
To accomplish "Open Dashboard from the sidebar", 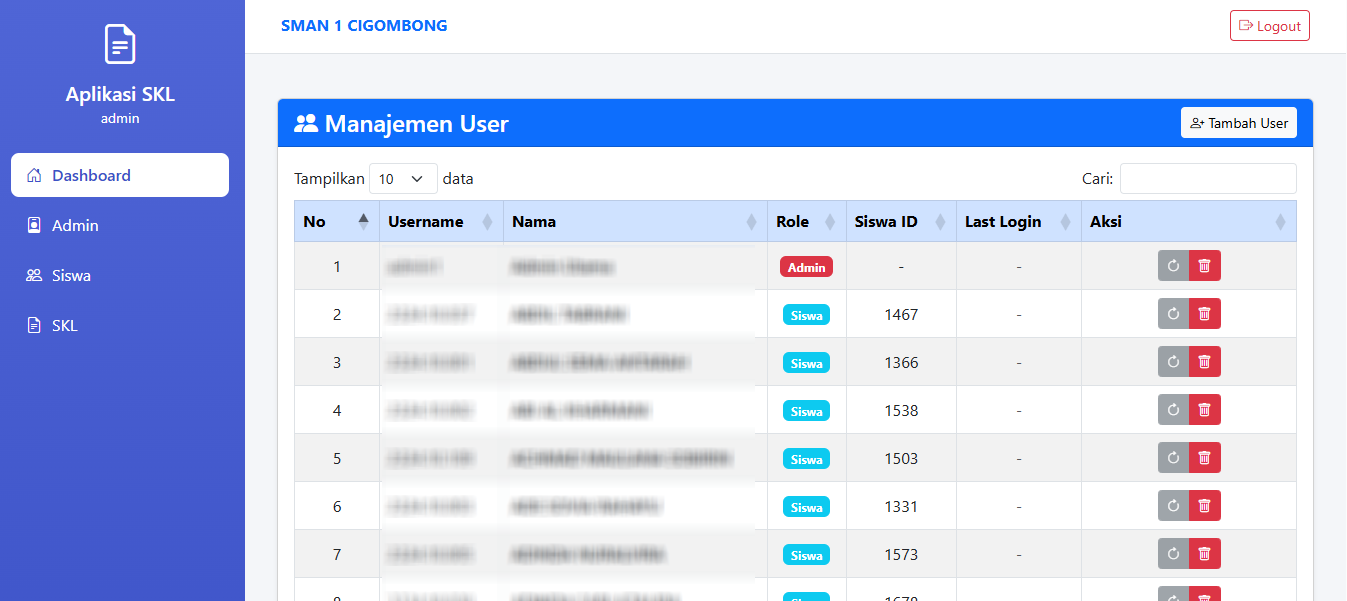I will coord(120,175).
